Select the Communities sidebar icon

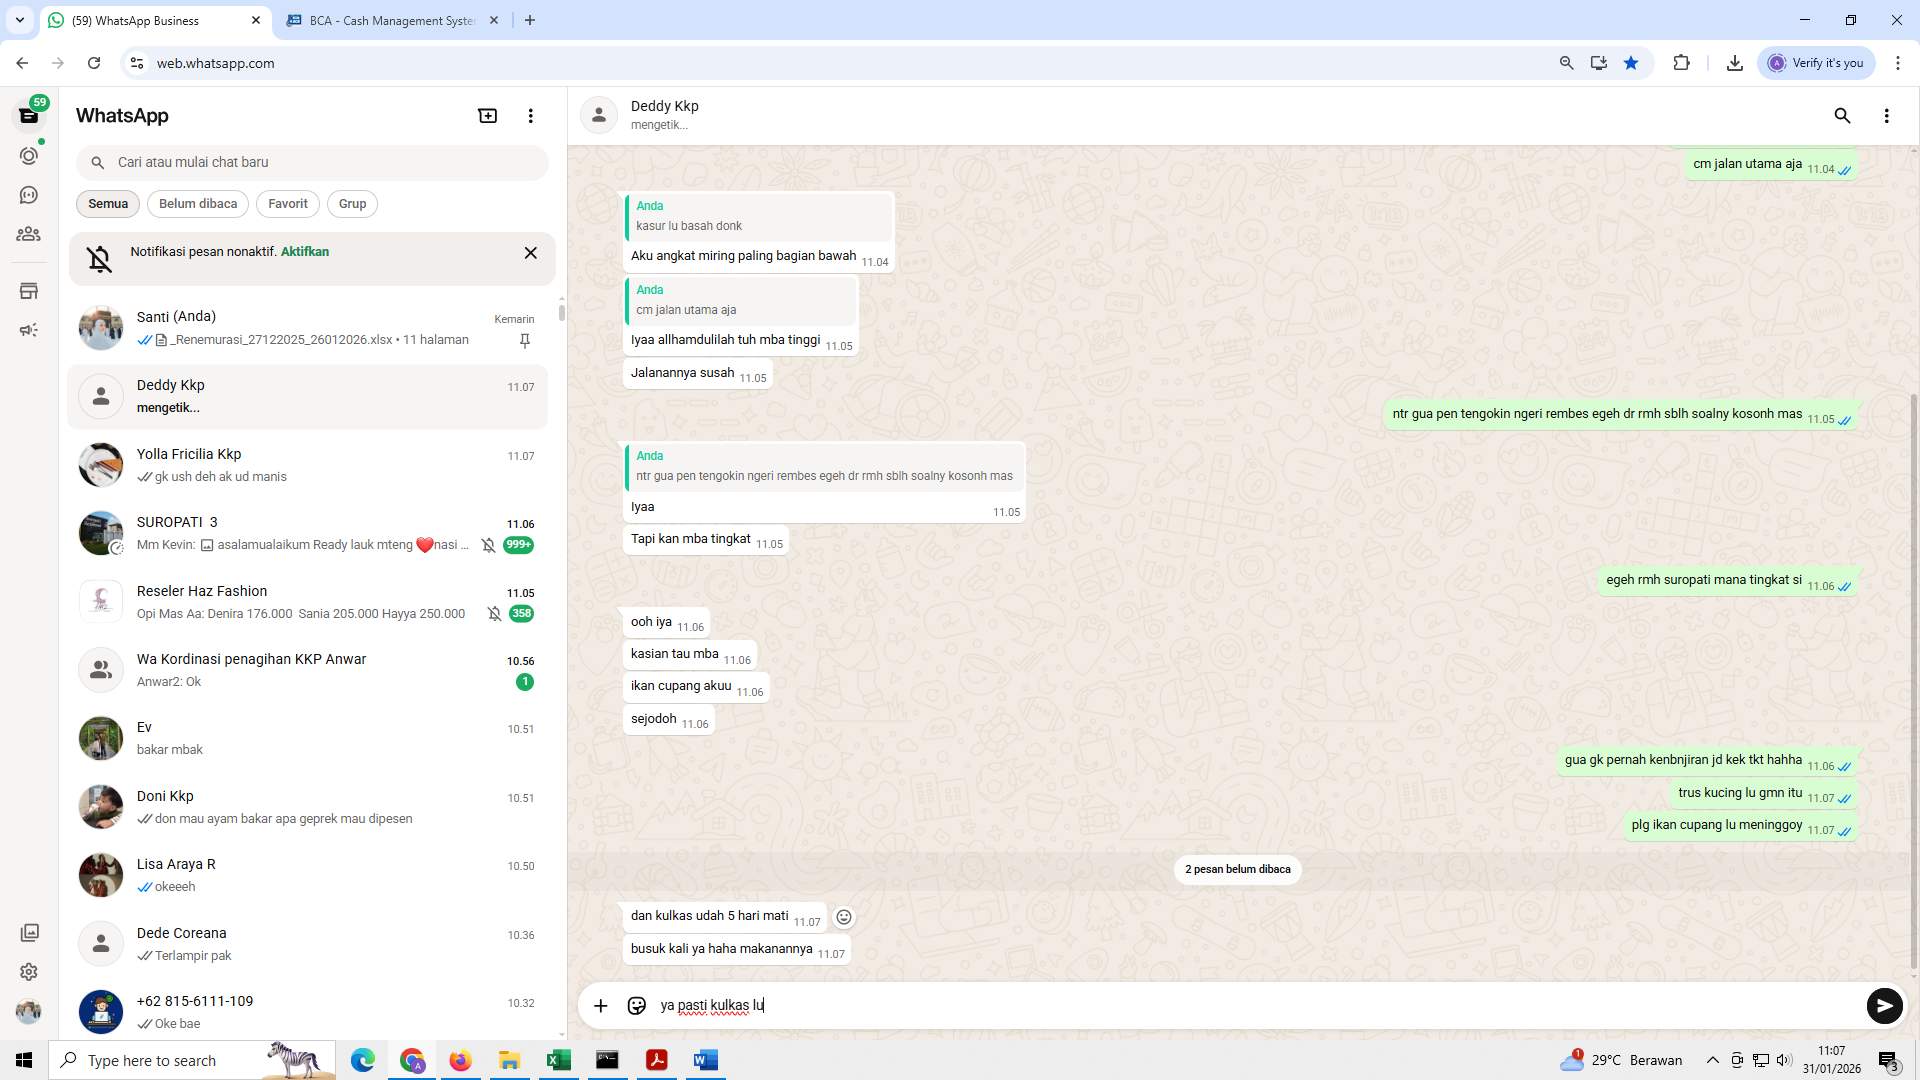(29, 234)
